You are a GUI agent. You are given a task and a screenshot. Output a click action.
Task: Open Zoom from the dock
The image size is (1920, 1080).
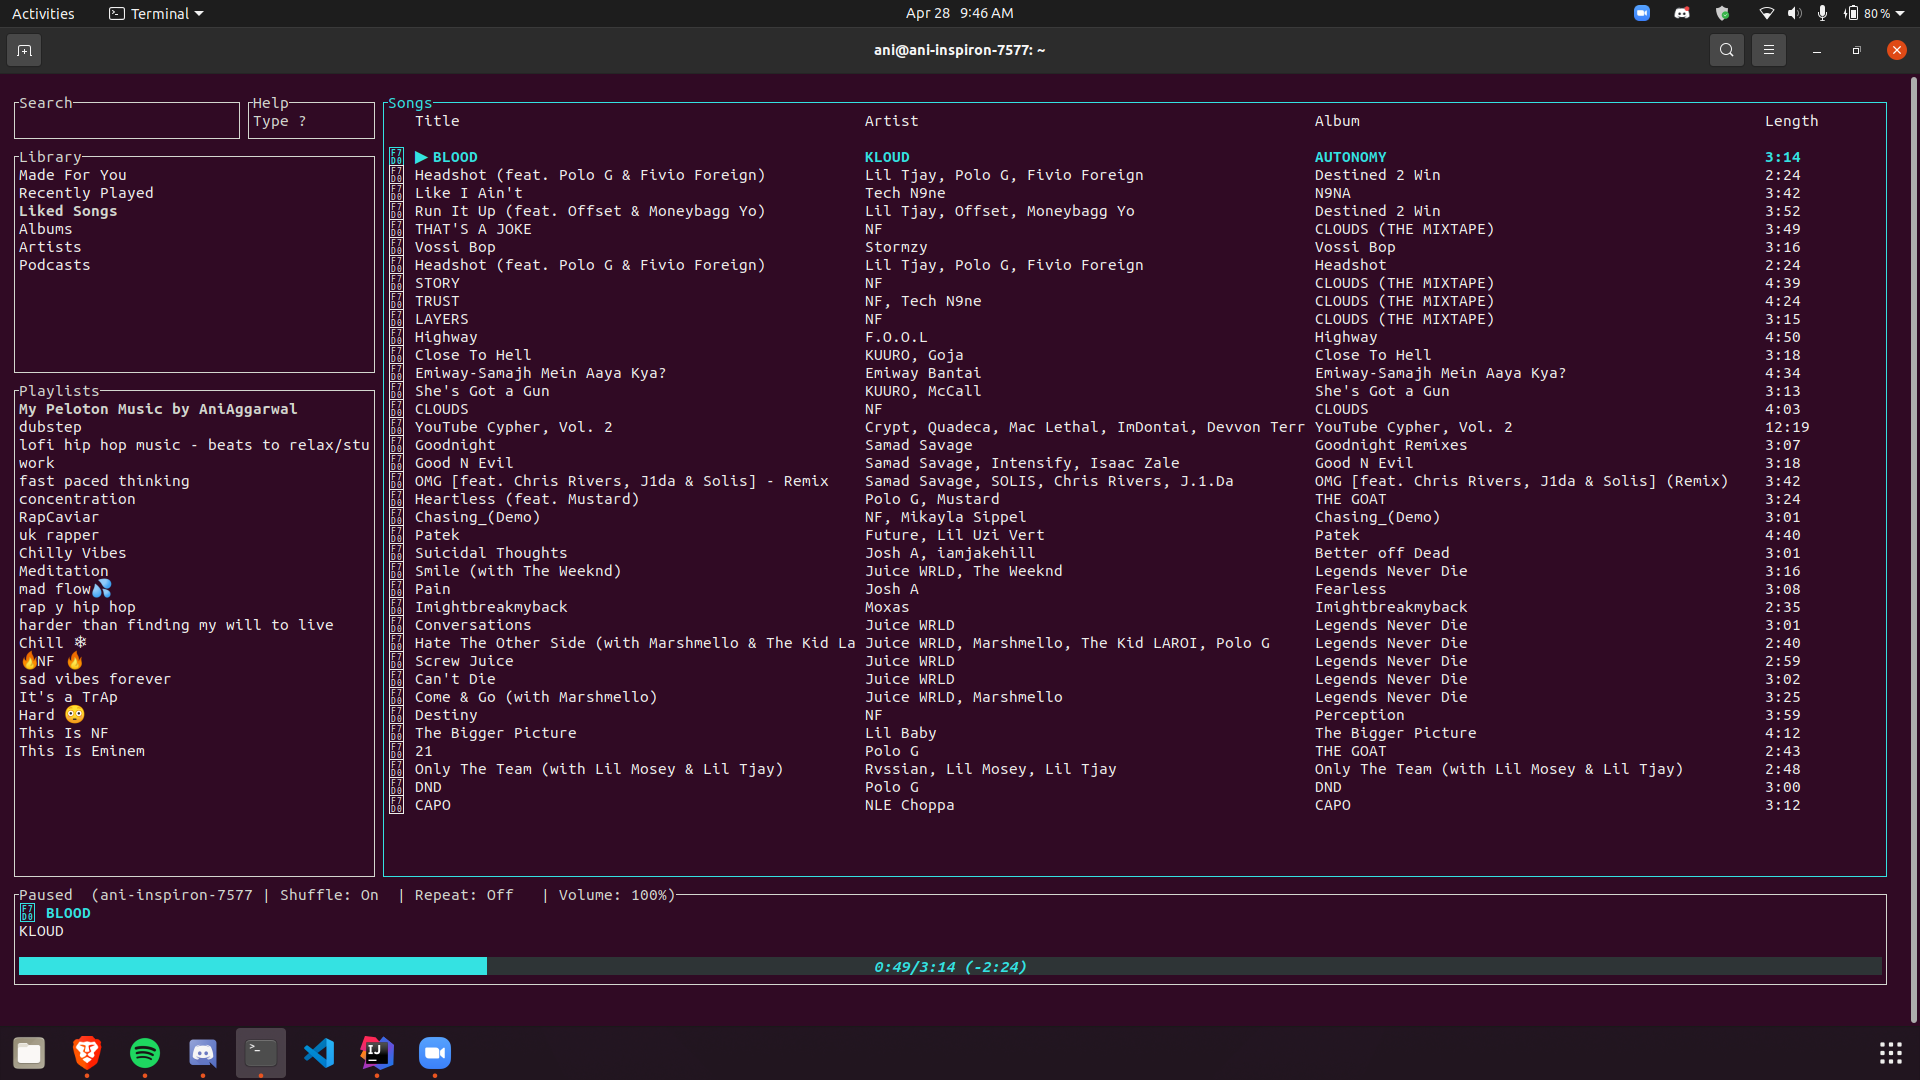click(x=435, y=1052)
